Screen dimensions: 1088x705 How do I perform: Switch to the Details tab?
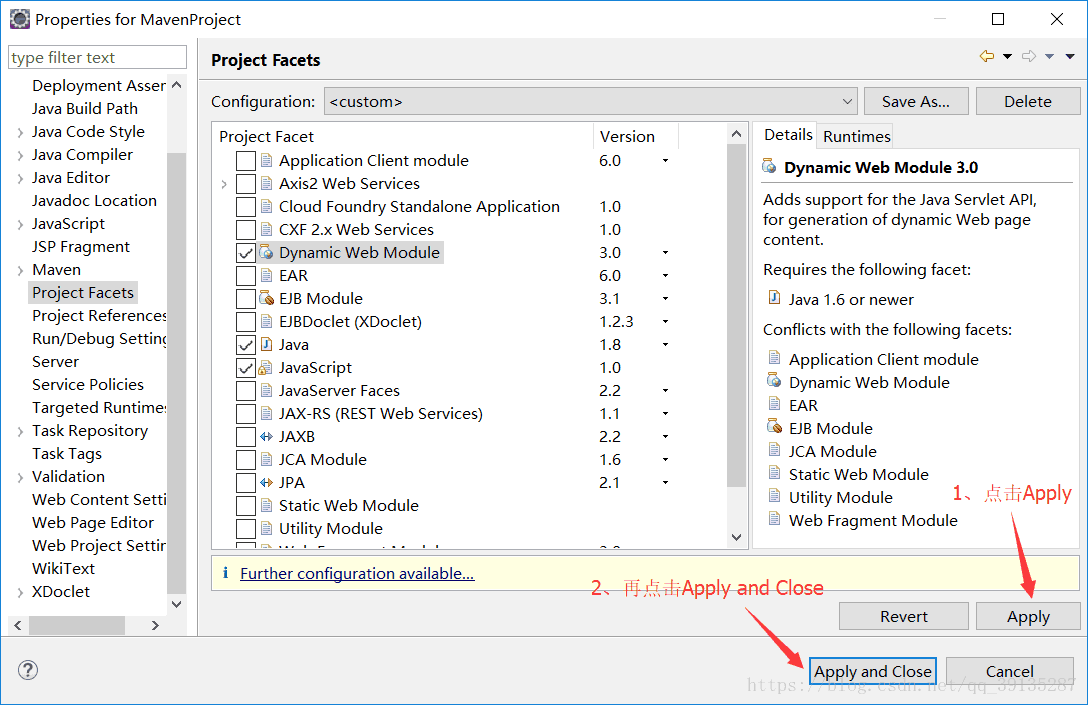(x=788, y=135)
